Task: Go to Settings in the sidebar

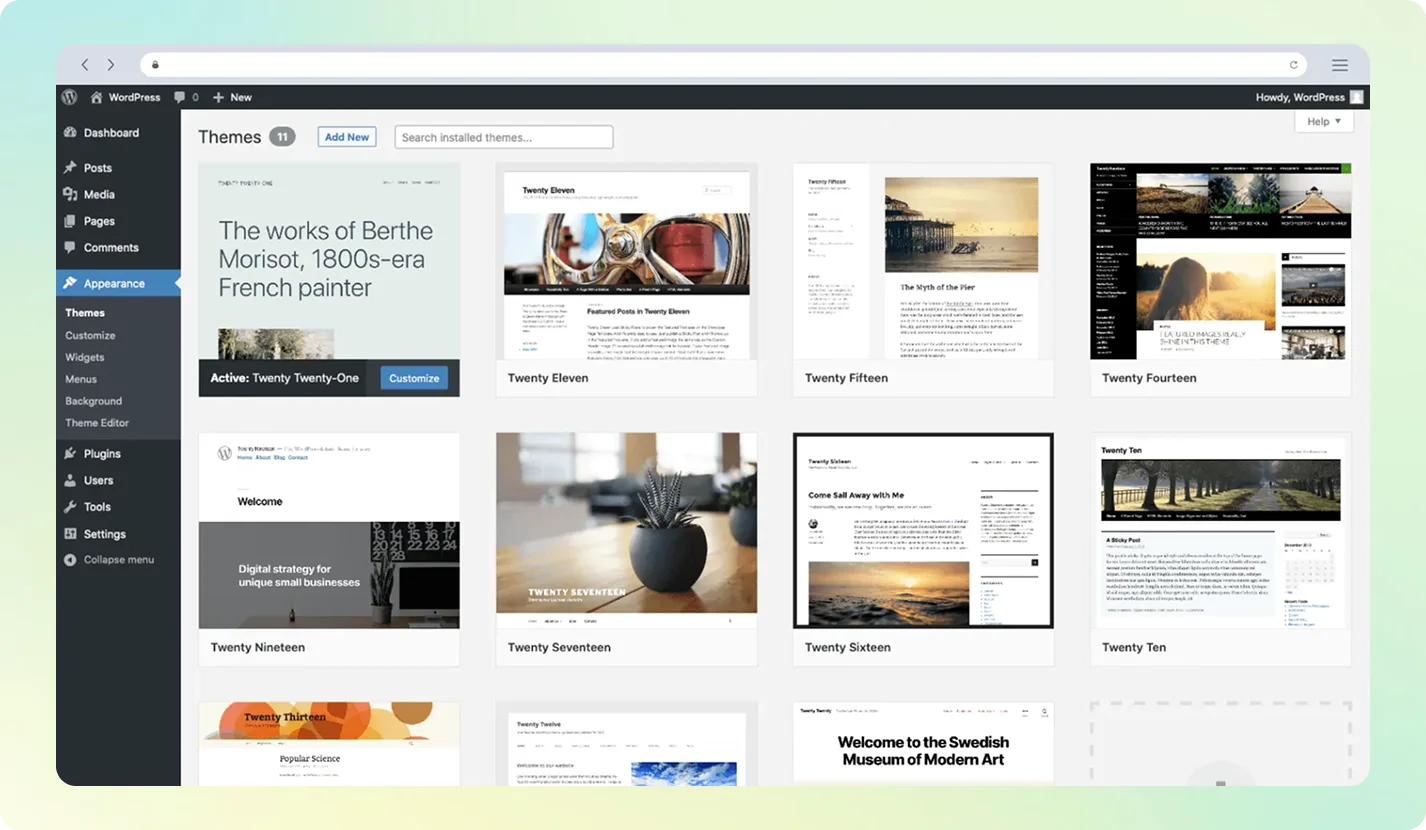Action: coord(104,534)
